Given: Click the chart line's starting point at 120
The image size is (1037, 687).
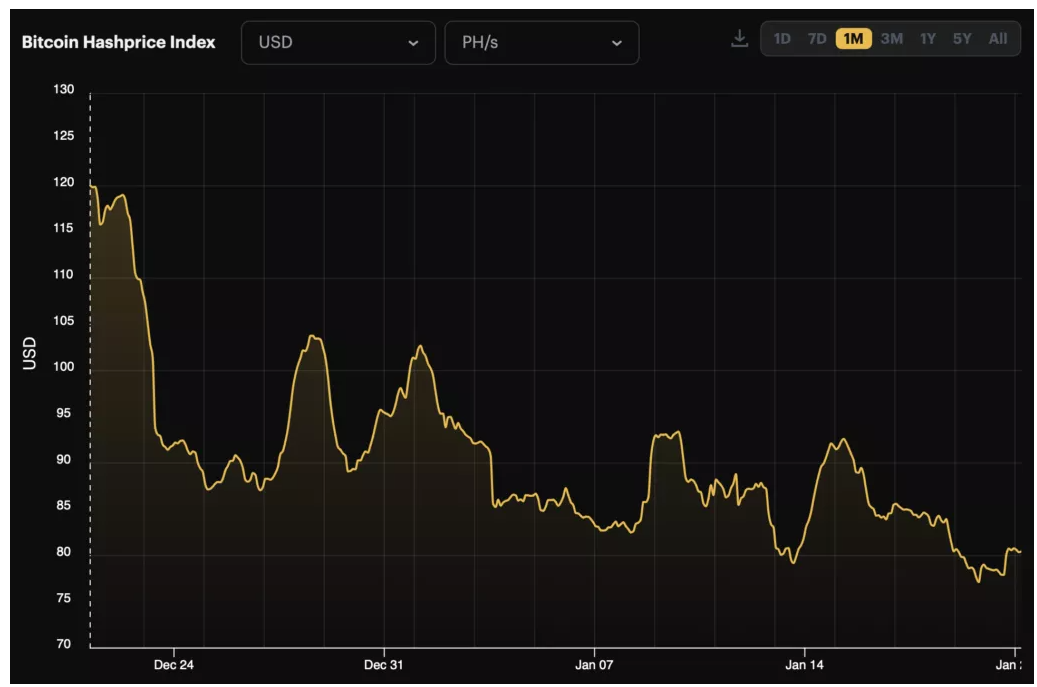Looking at the screenshot, I should [x=91, y=186].
